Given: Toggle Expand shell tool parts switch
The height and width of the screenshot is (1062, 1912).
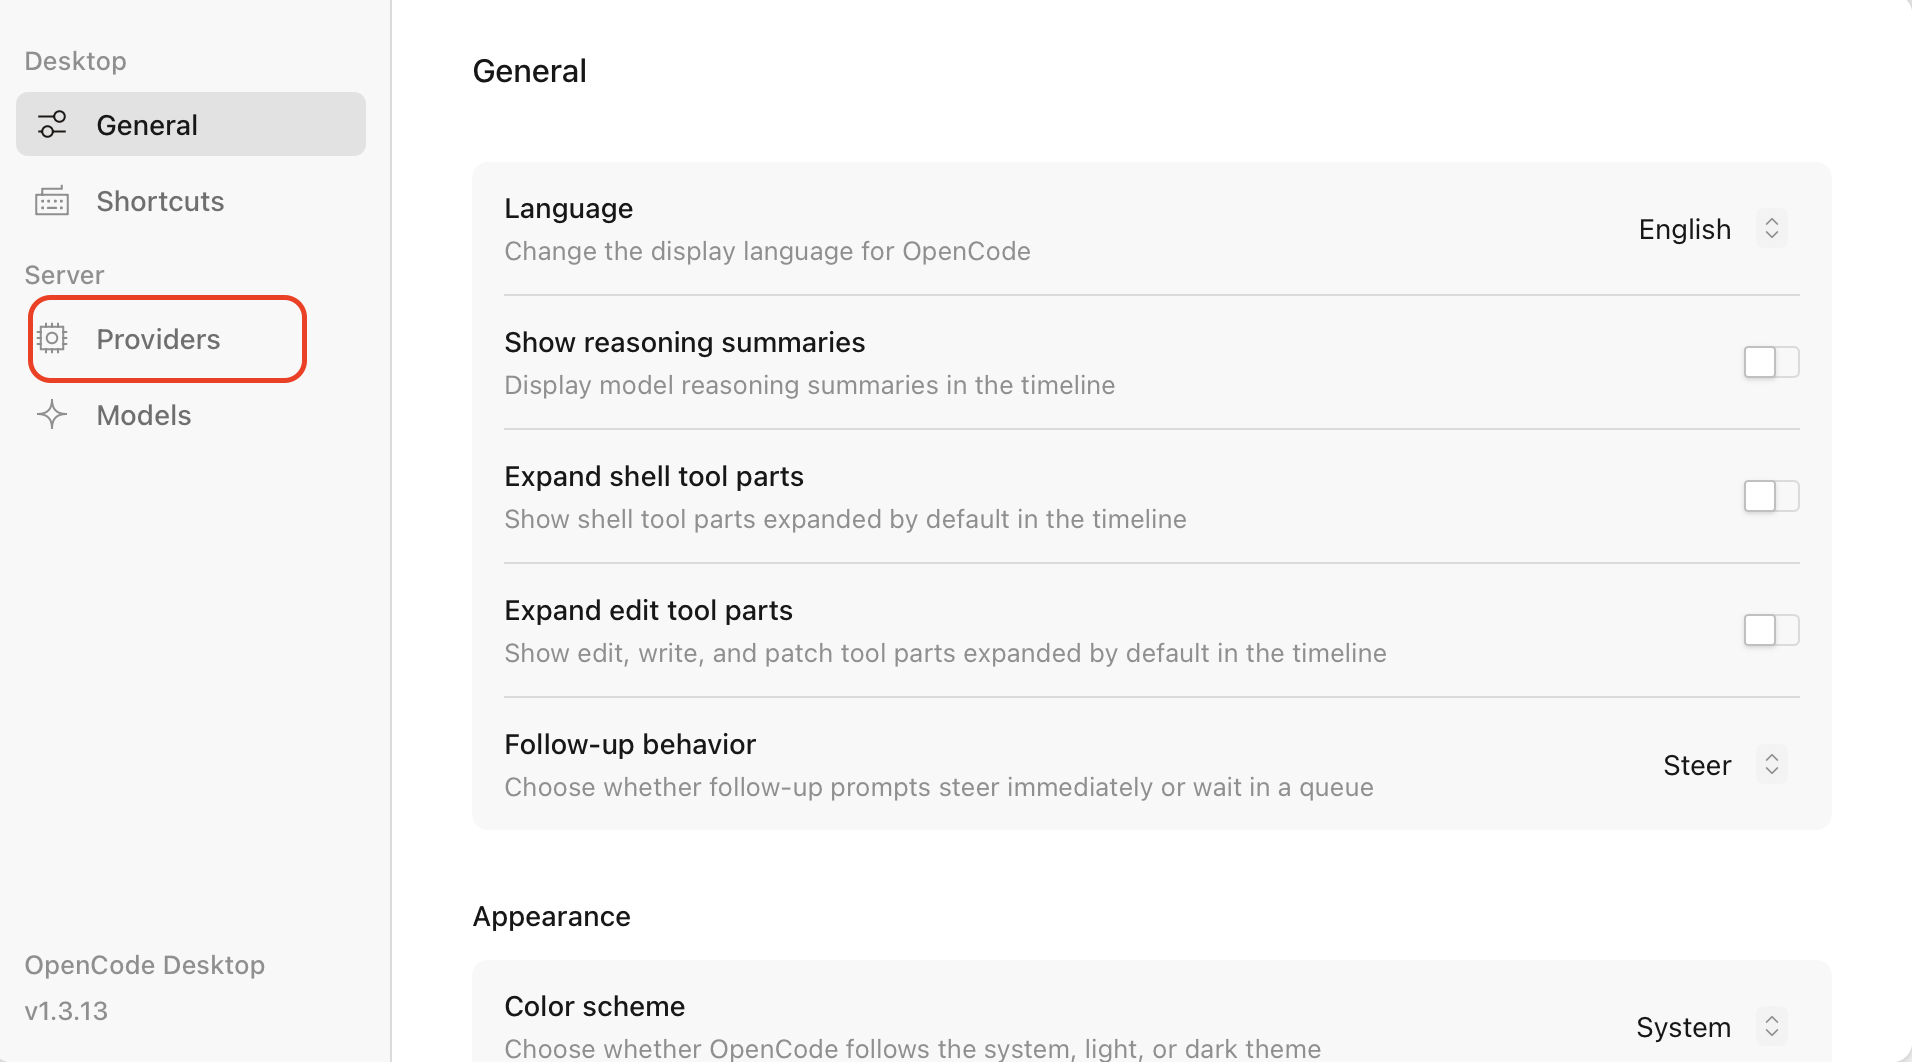Looking at the screenshot, I should coord(1770,496).
